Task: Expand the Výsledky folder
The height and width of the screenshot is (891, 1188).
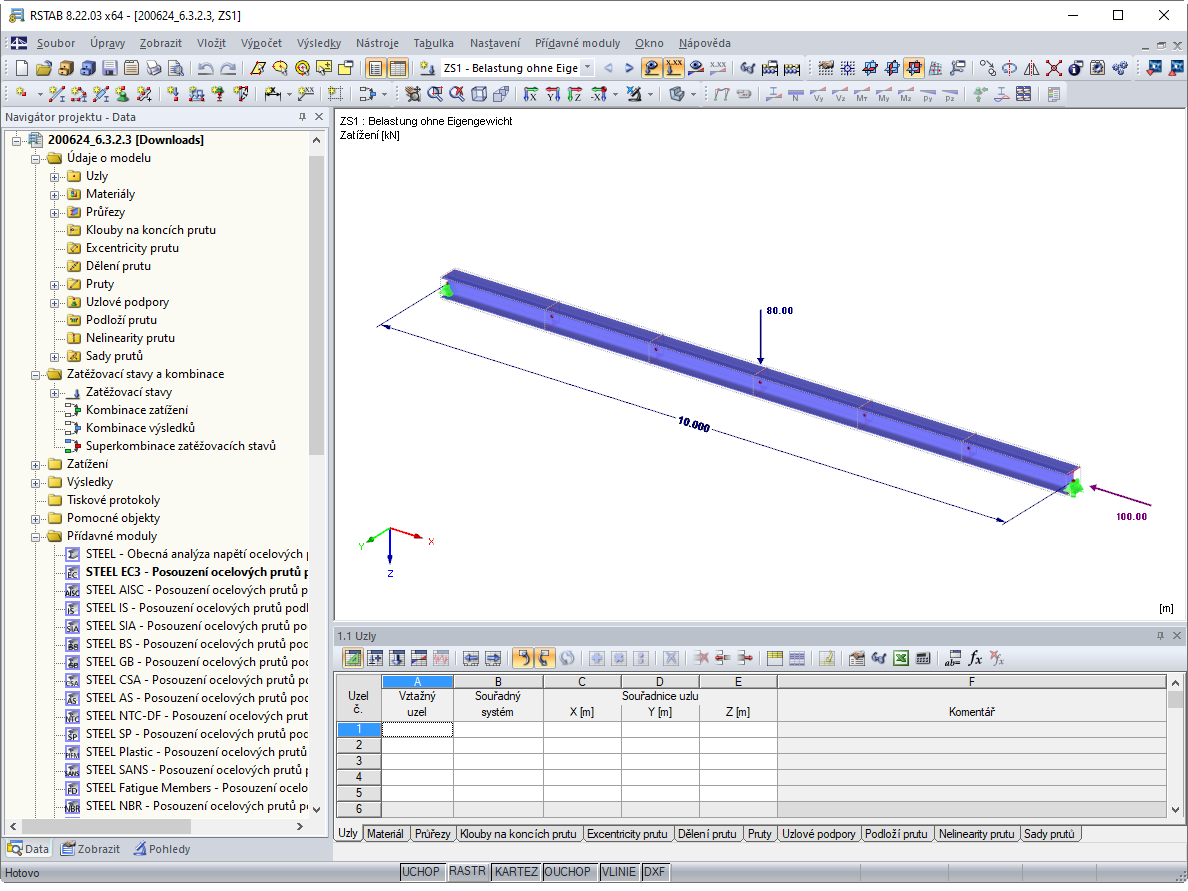Action: click(x=36, y=483)
